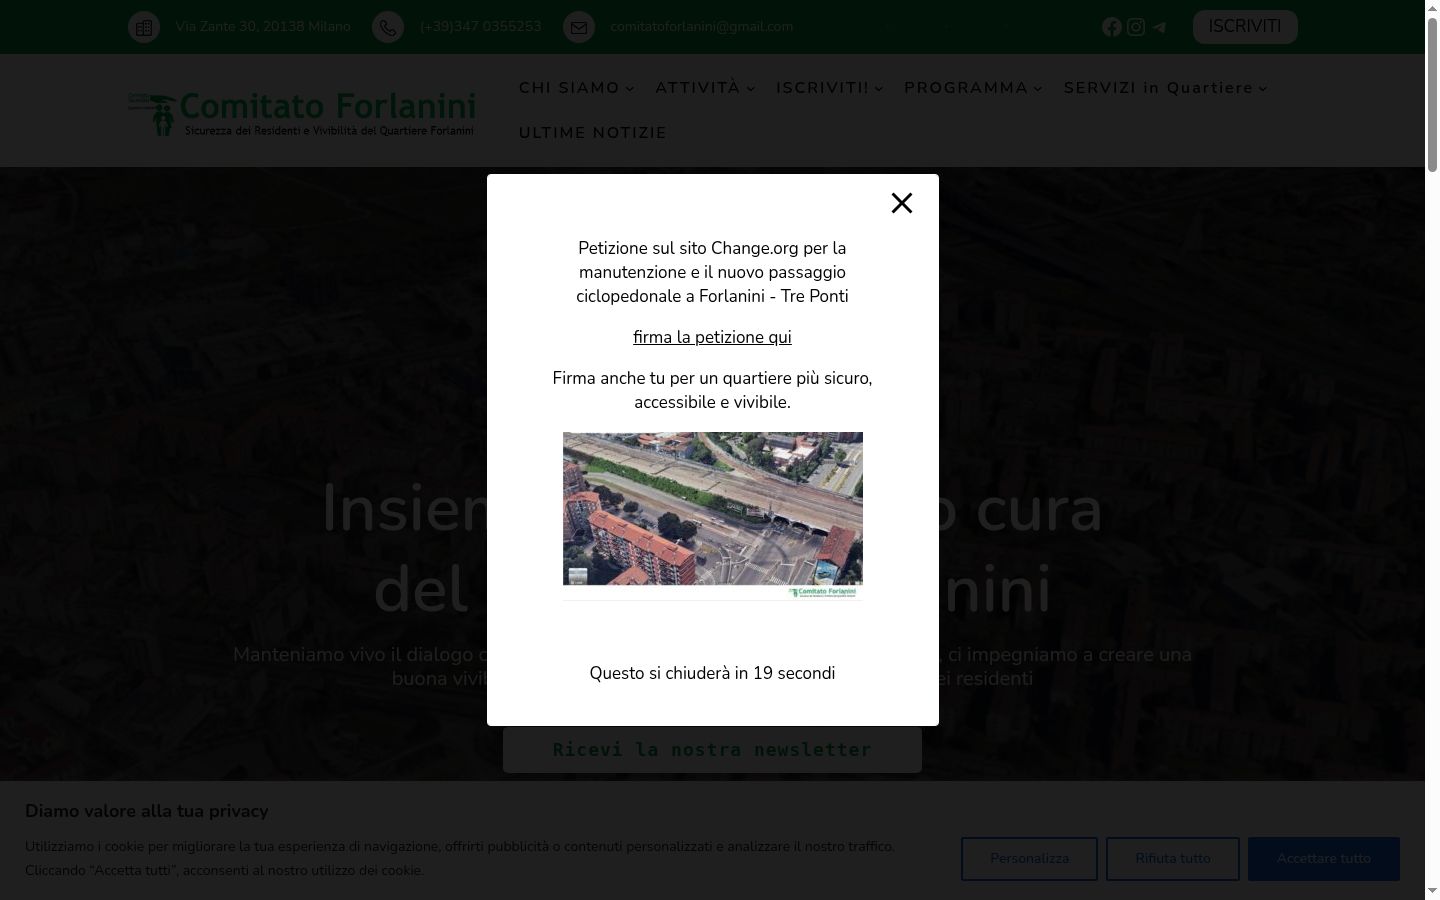This screenshot has width=1440, height=900.
Task: Click the building address icon
Action: pyautogui.click(x=144, y=27)
